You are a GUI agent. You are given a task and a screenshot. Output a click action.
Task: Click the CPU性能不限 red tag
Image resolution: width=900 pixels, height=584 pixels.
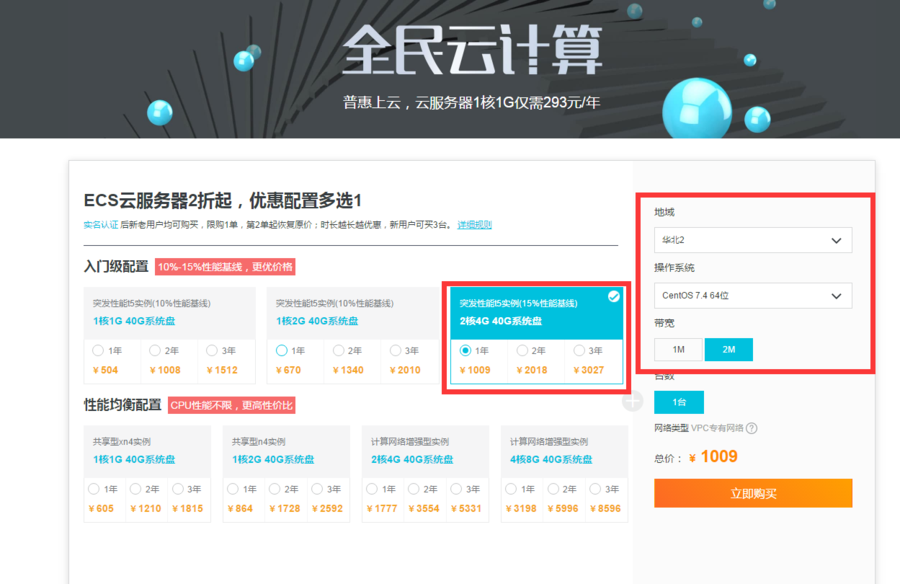(231, 405)
